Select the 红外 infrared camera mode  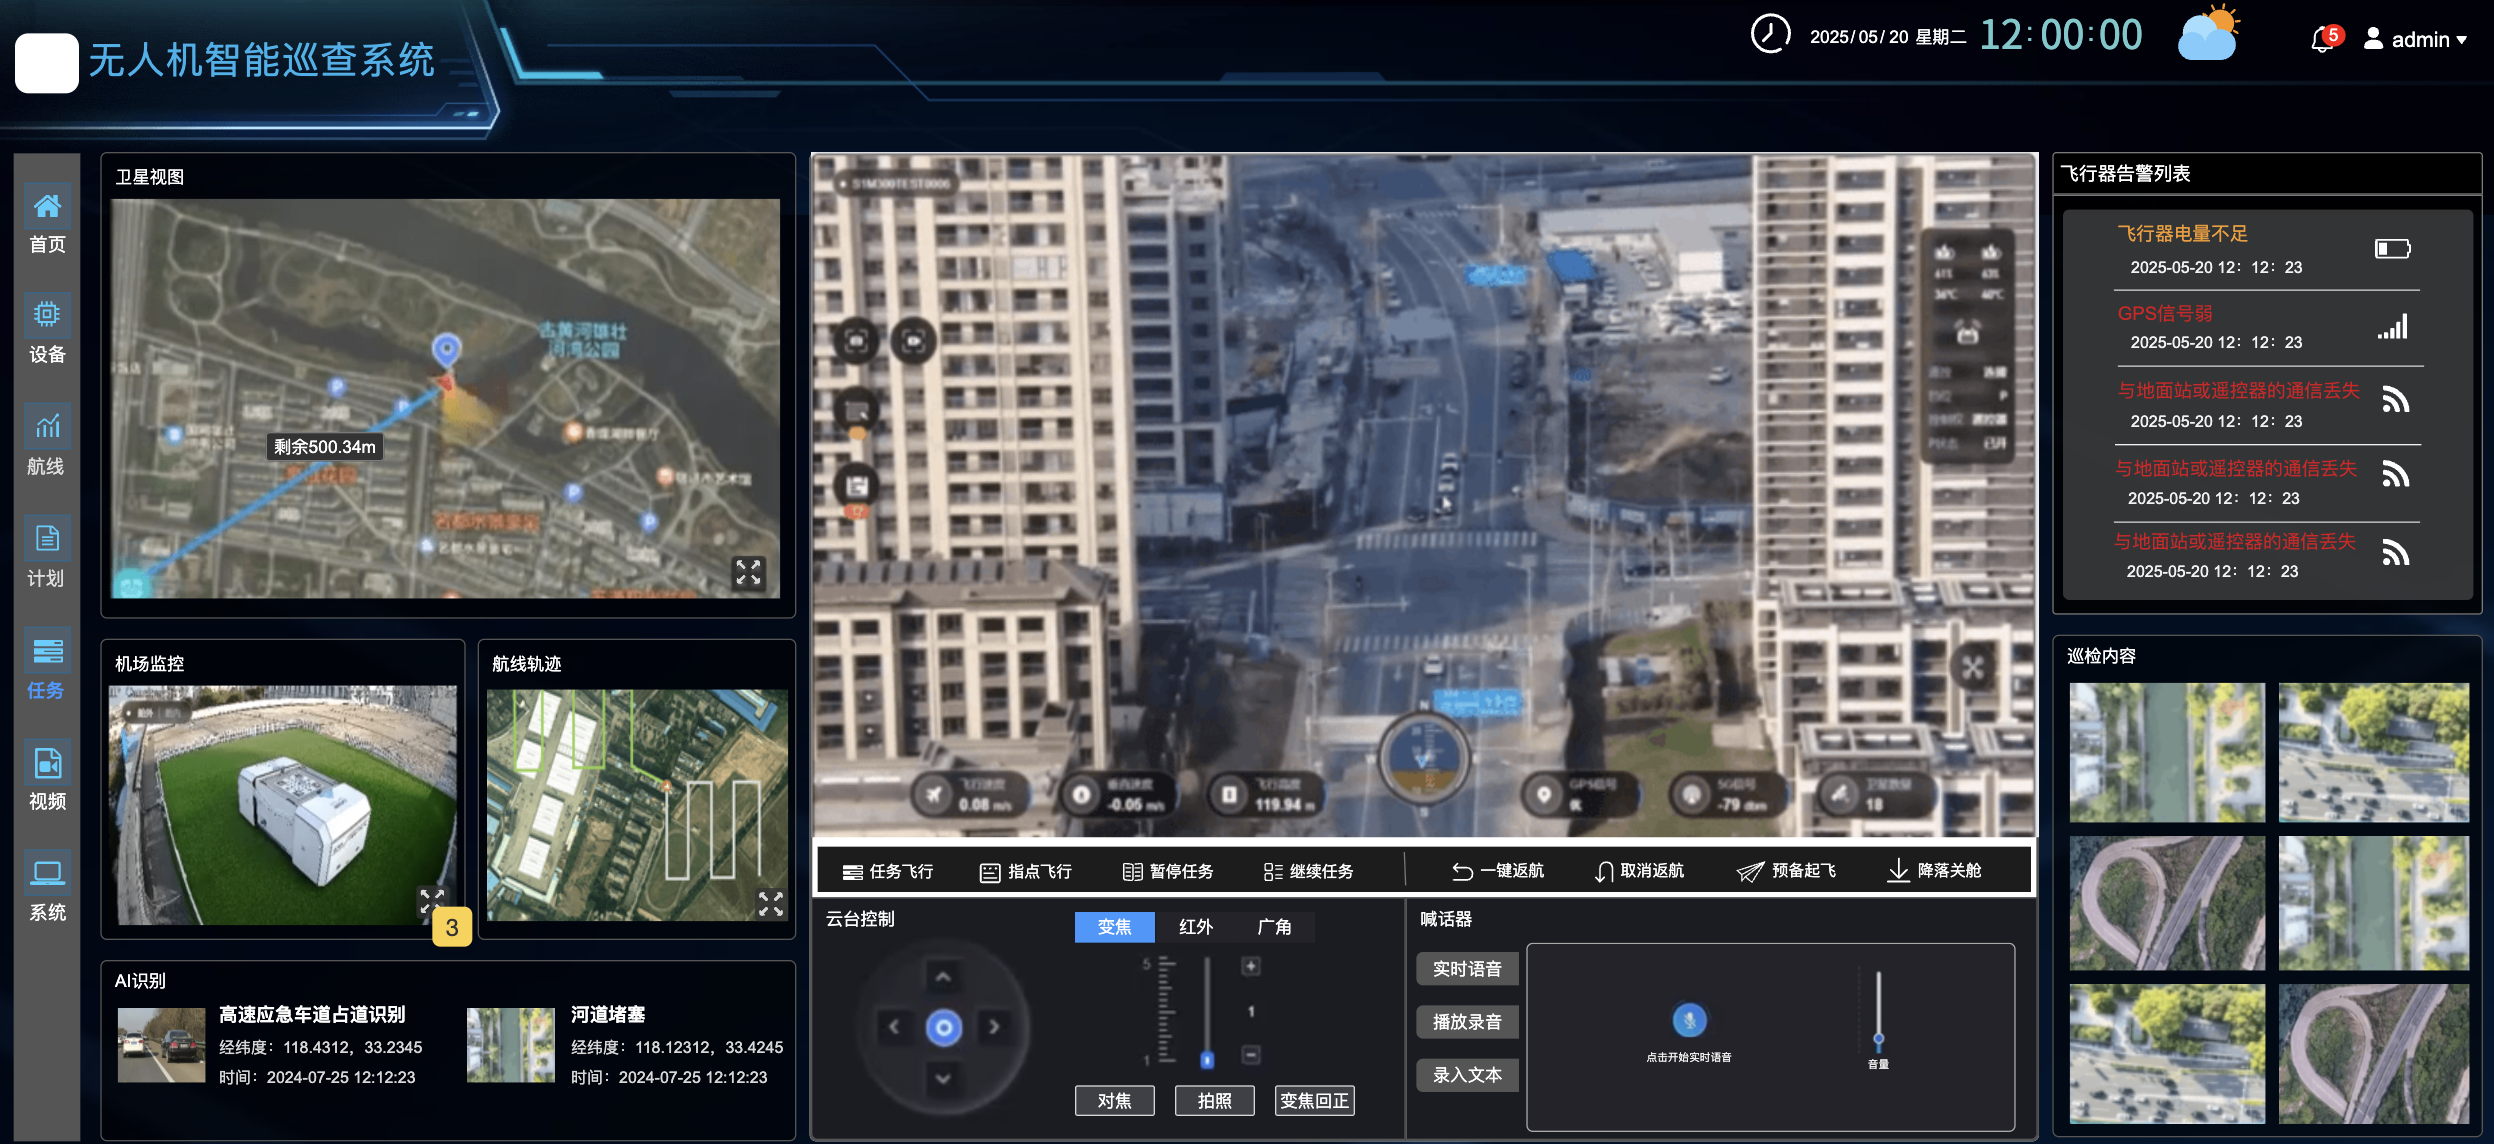1195,927
